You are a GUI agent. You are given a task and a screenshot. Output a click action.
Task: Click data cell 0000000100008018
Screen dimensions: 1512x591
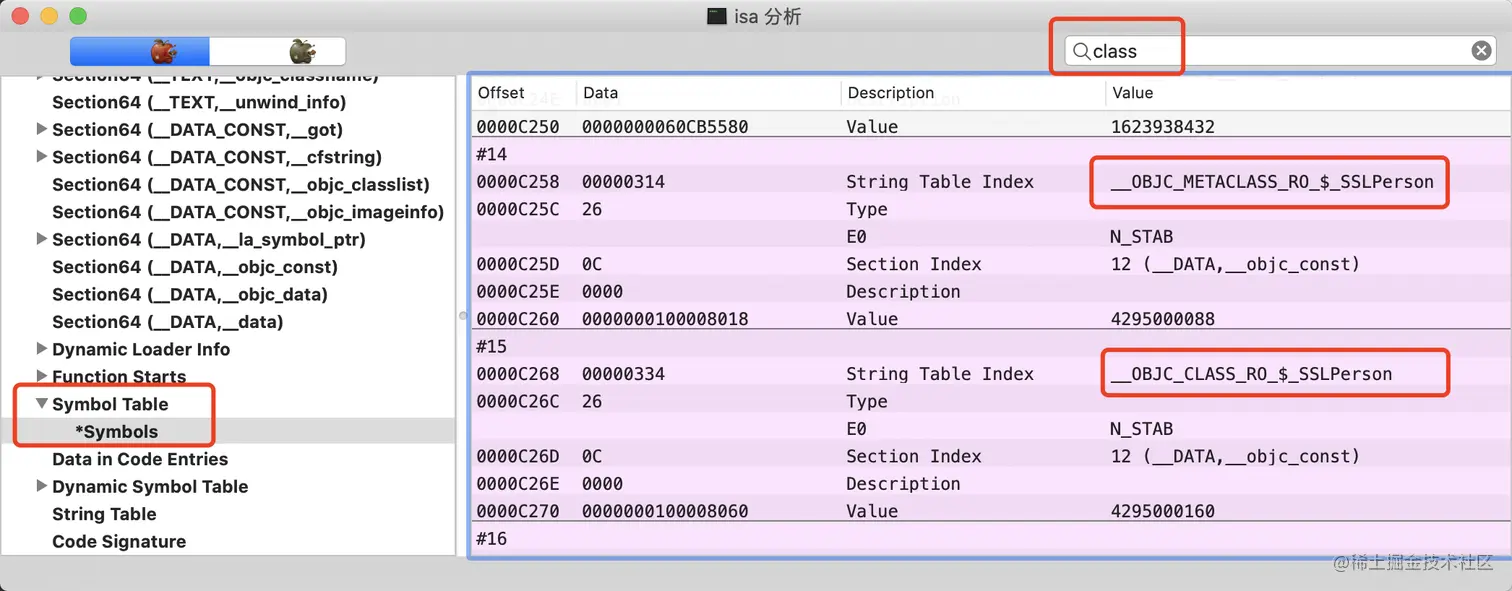click(x=665, y=319)
